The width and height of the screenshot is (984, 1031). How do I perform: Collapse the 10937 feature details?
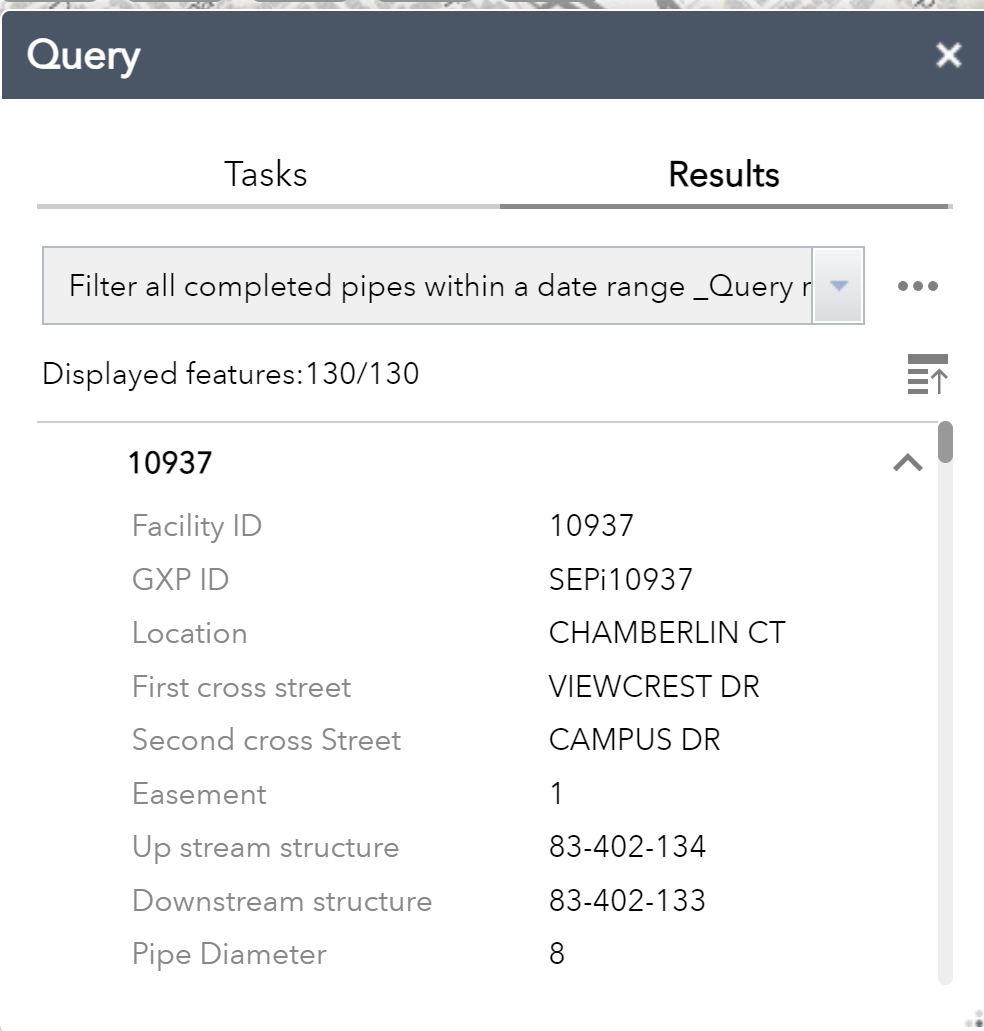[x=908, y=462]
